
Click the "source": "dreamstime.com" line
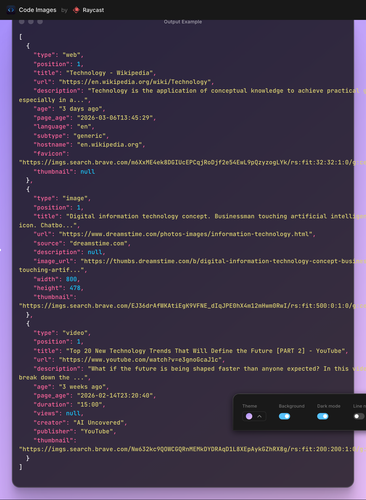(x=82, y=243)
